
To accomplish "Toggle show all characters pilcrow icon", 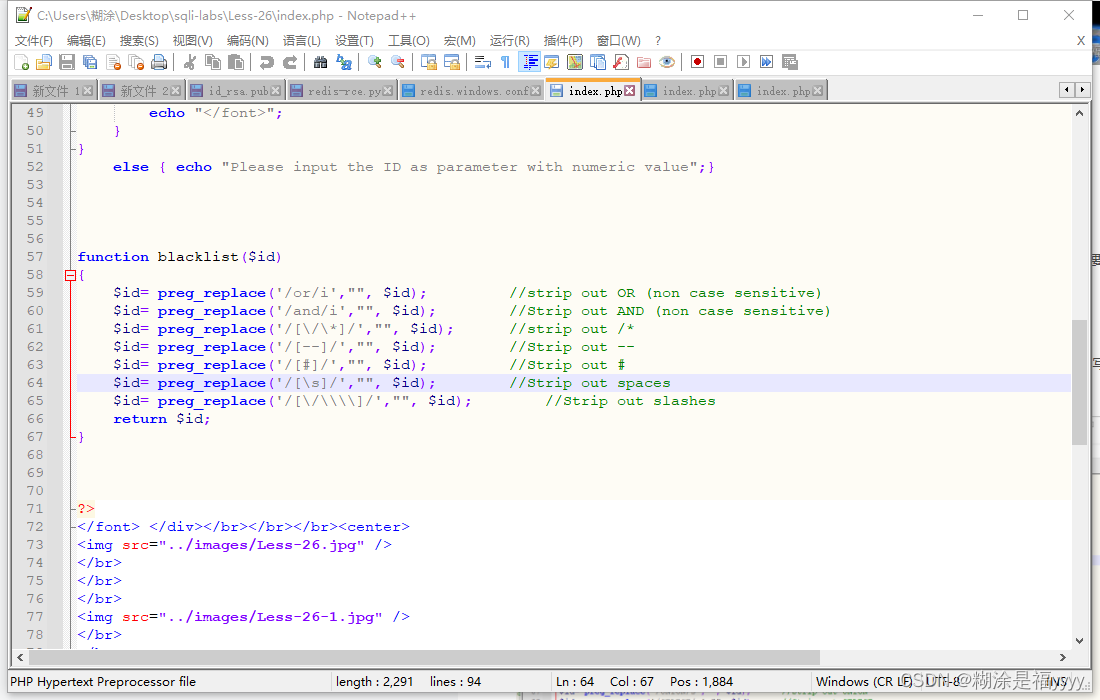I will point(505,62).
